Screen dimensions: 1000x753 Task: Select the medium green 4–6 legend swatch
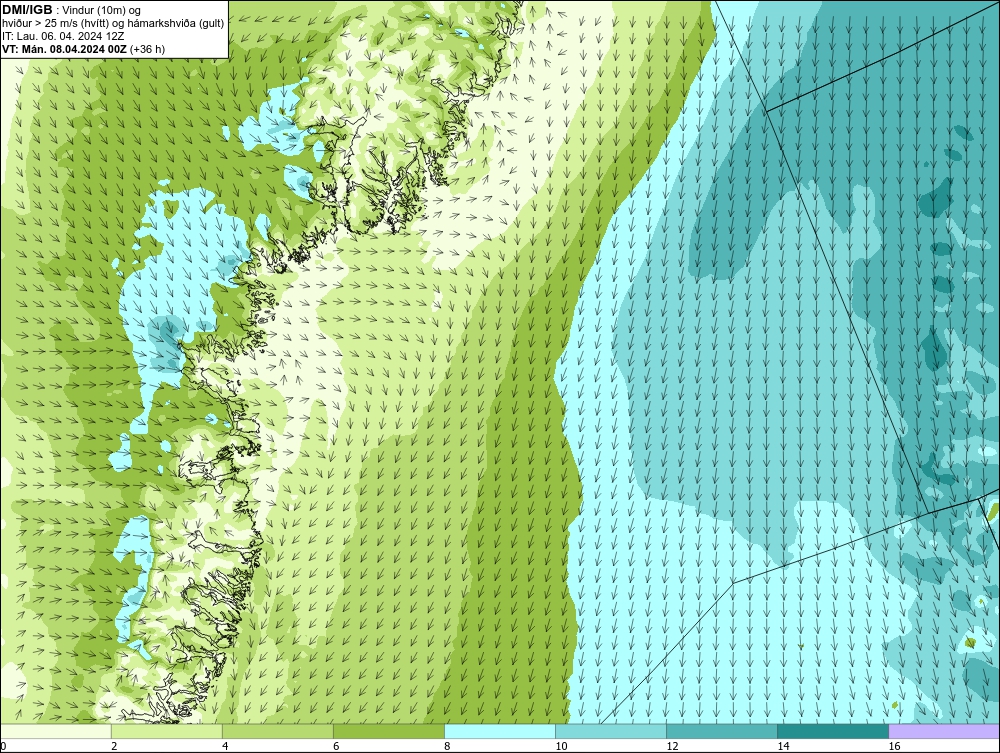click(277, 731)
